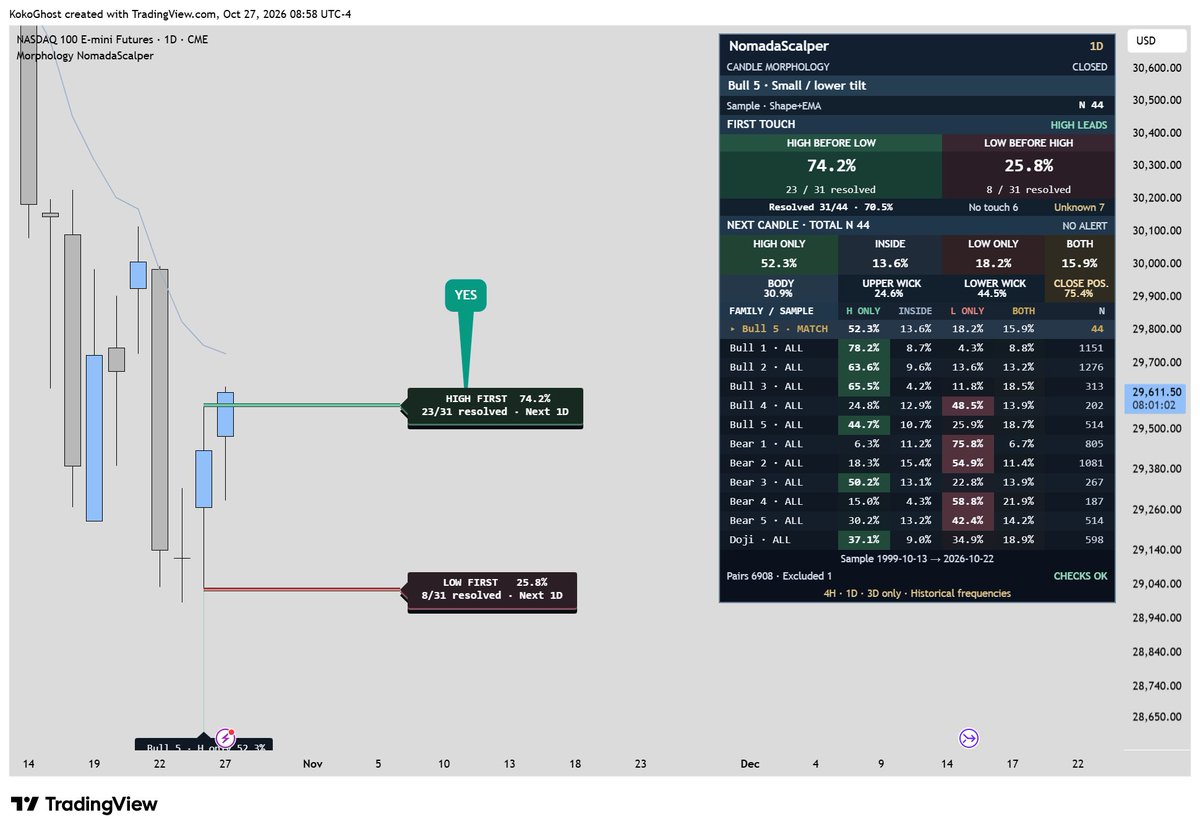
Task: Click the NO ALERT status
Action: coord(1085,226)
